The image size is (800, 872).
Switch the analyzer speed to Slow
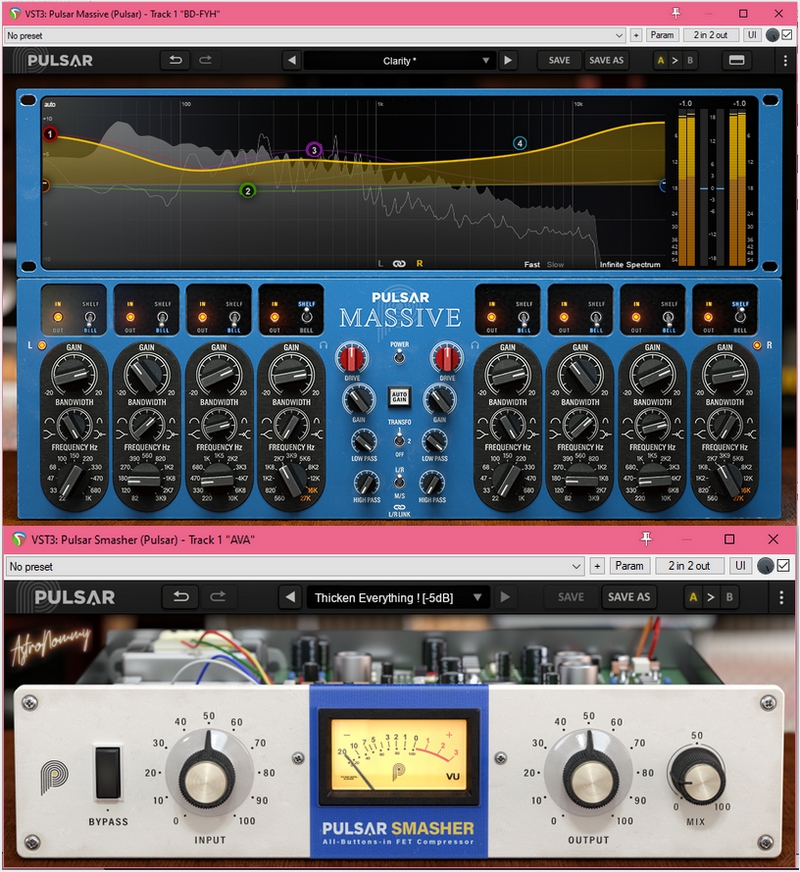(555, 265)
